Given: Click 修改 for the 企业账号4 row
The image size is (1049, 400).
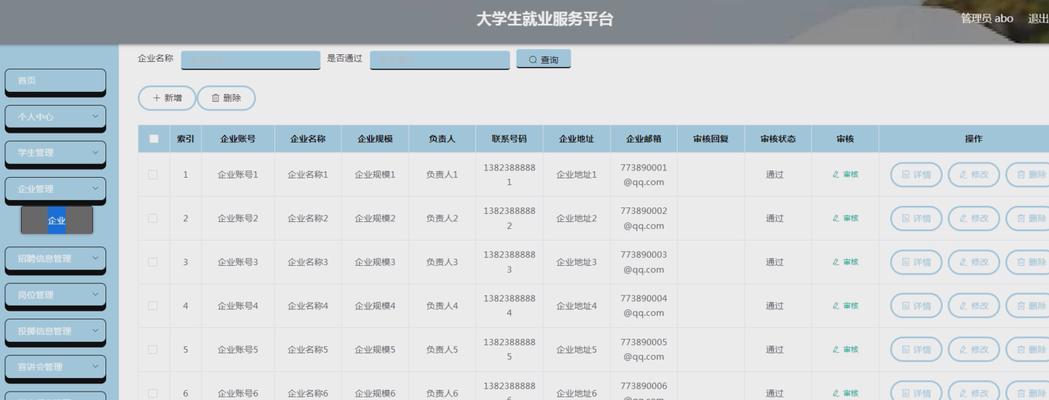Looking at the screenshot, I should point(974,306).
